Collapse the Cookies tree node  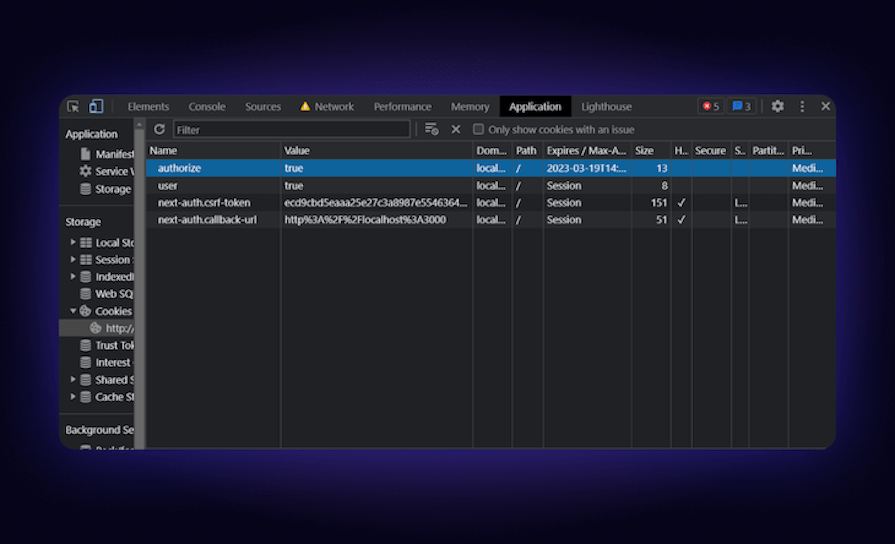[73, 311]
